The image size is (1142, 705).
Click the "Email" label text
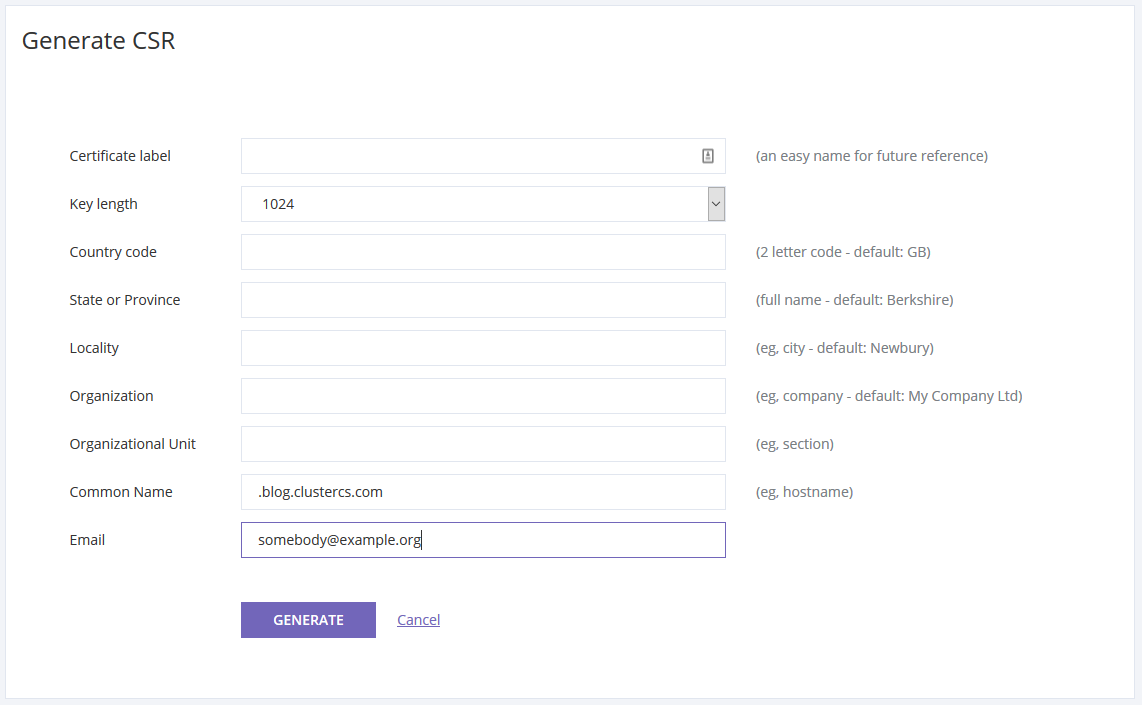87,540
